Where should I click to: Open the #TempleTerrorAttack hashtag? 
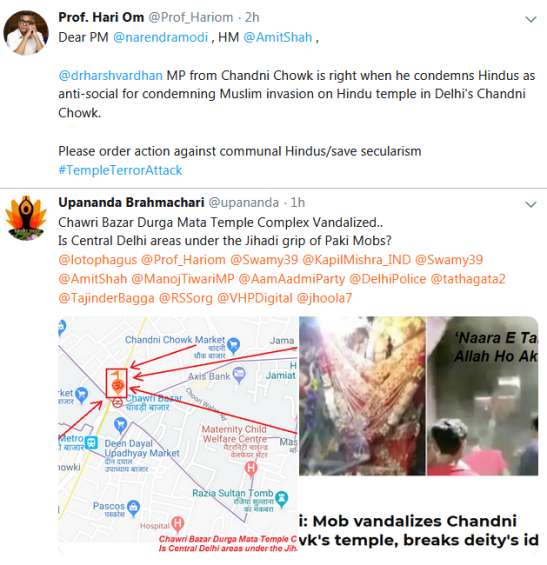[x=120, y=170]
